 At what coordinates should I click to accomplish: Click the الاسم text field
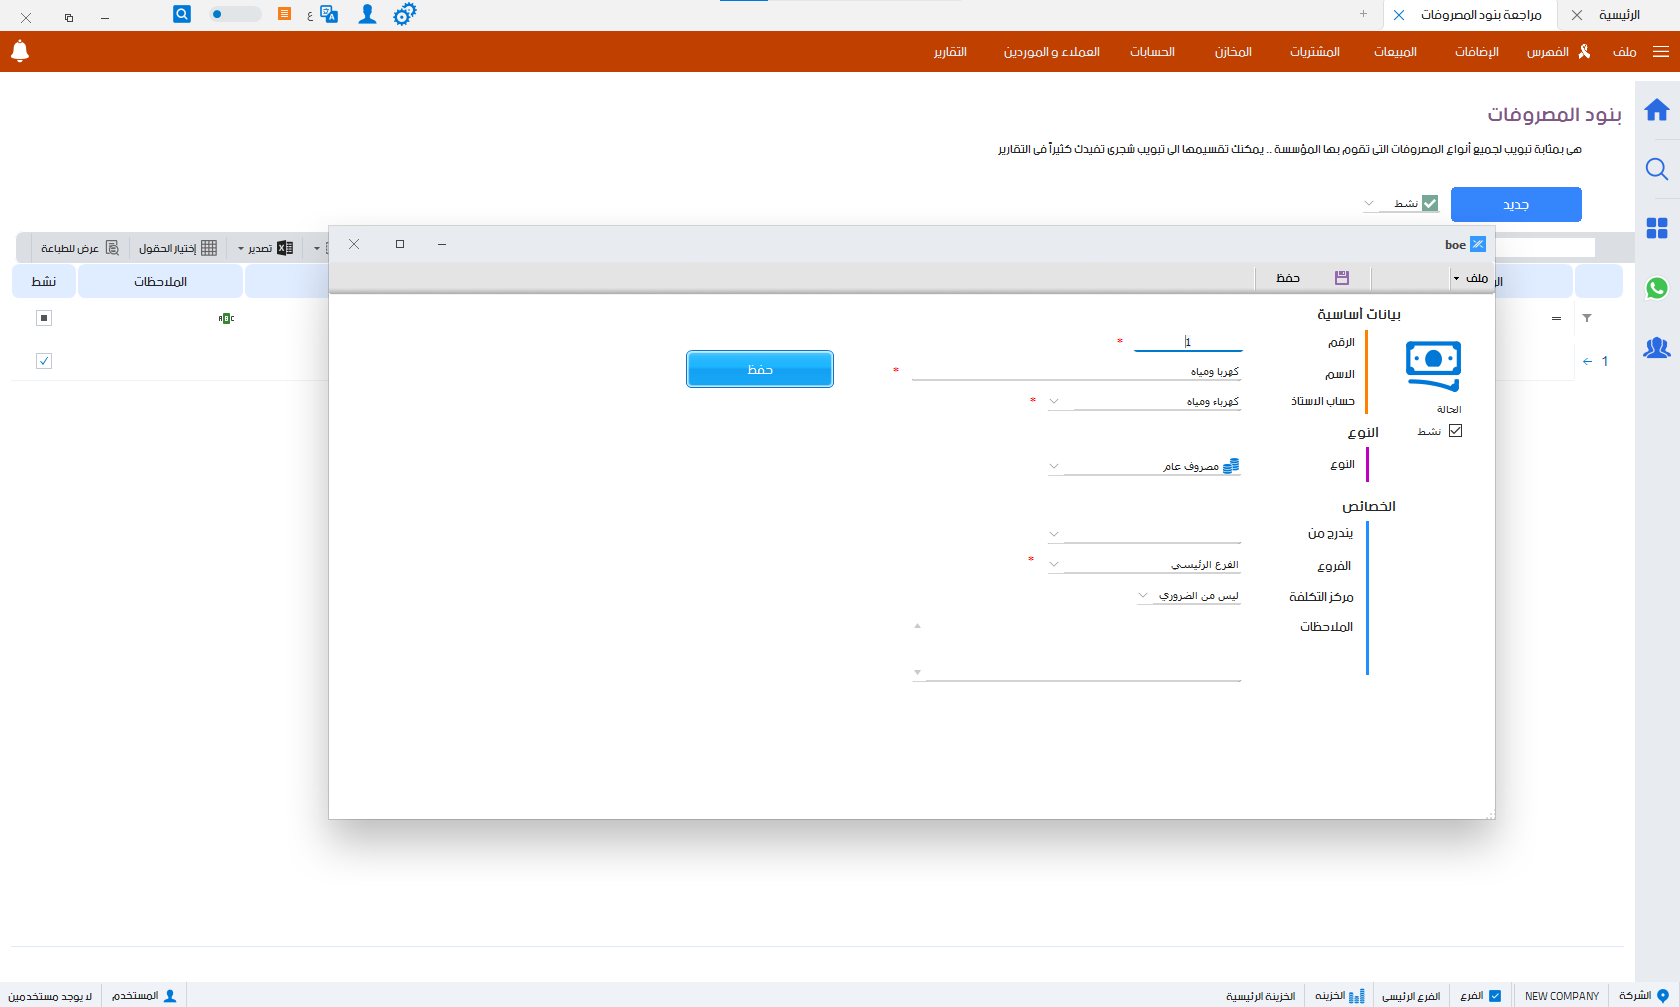coord(1075,372)
